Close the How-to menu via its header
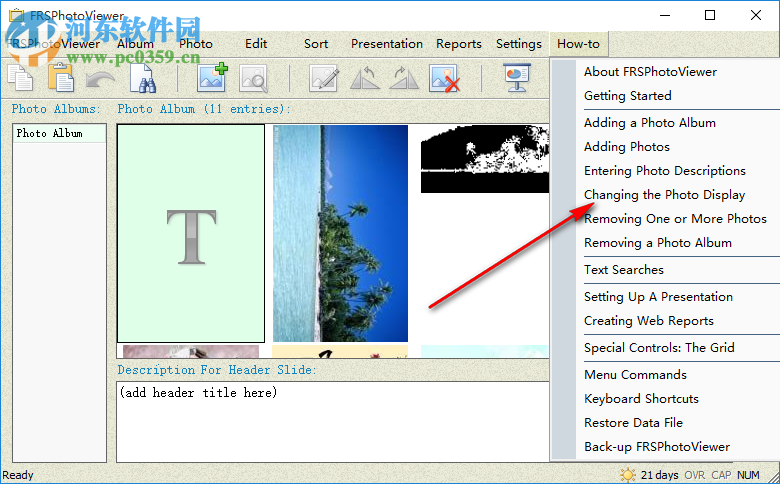780x484 pixels. coord(579,44)
